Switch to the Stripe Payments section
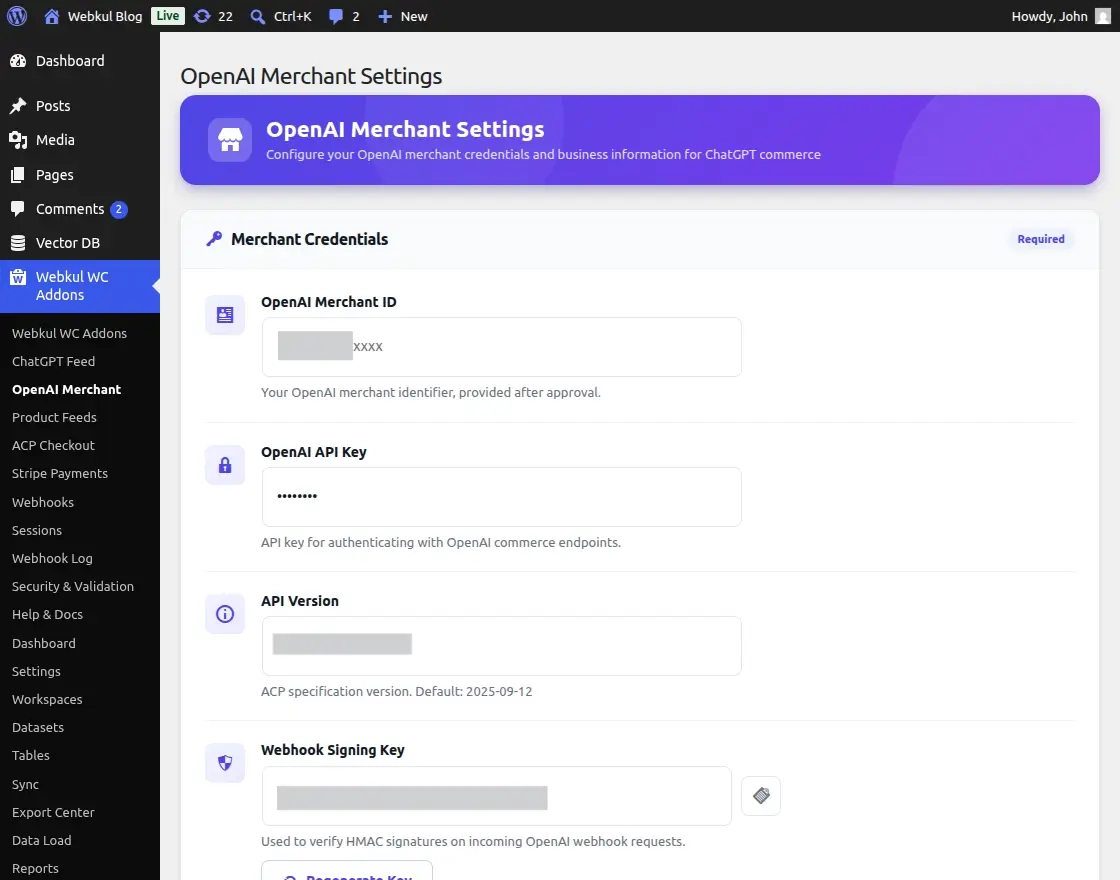 tap(61, 473)
